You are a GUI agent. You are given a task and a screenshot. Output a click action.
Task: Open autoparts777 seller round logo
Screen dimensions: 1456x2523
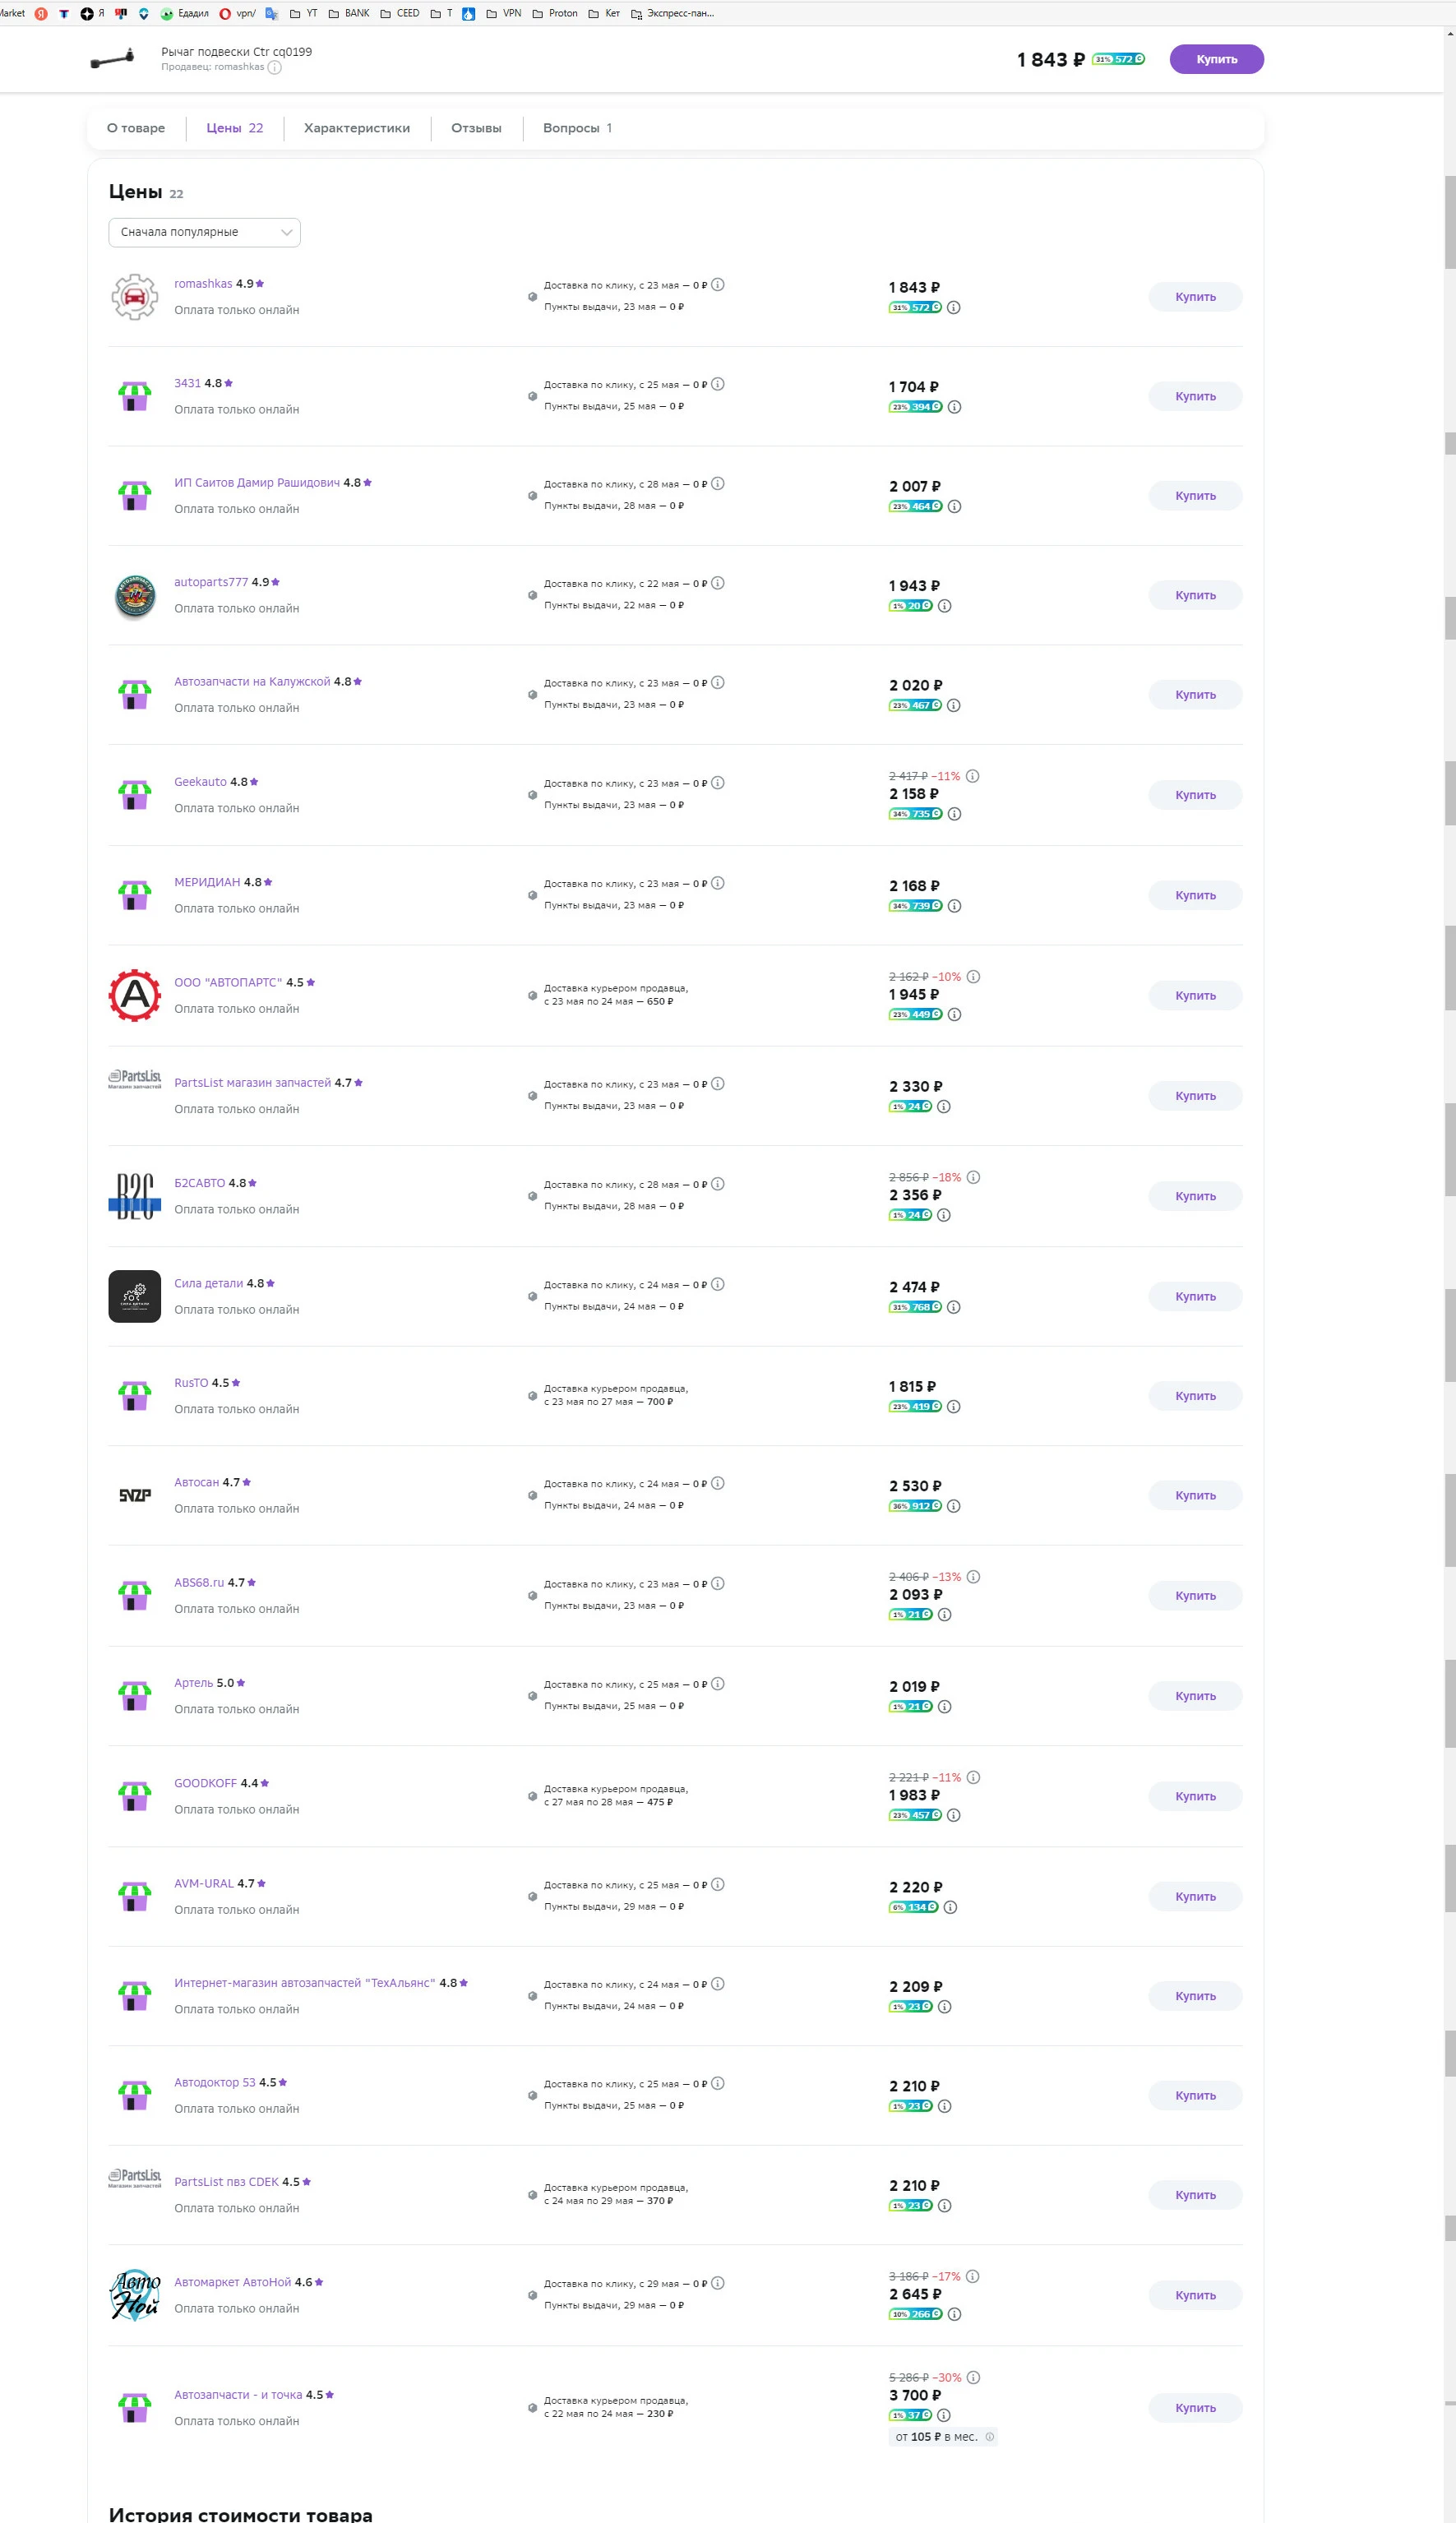(134, 596)
